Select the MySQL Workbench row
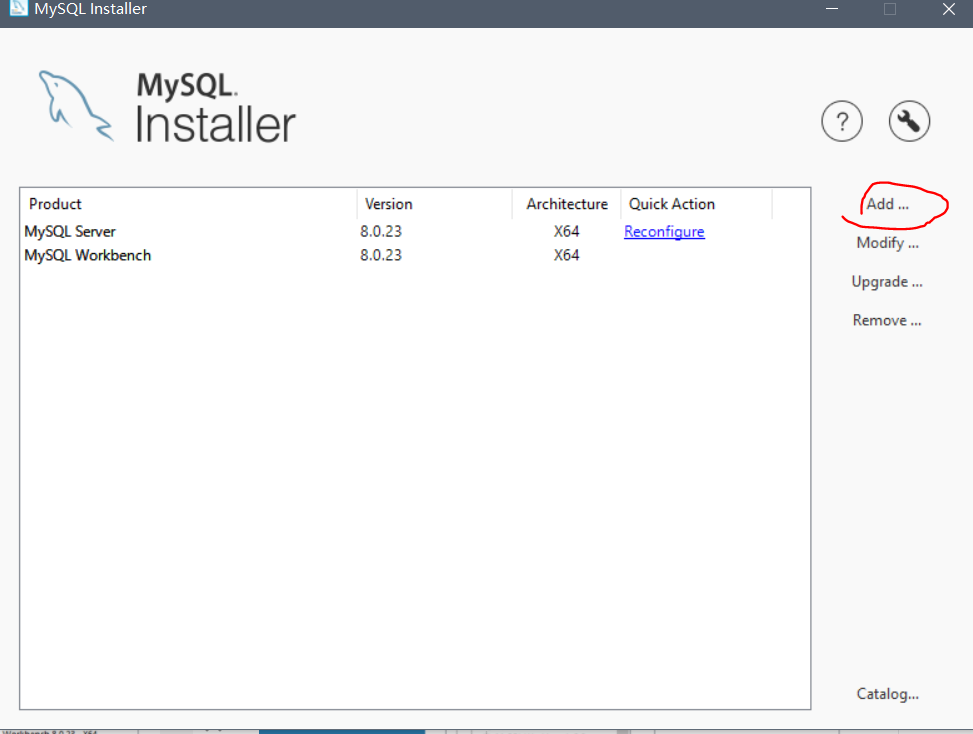 point(415,255)
